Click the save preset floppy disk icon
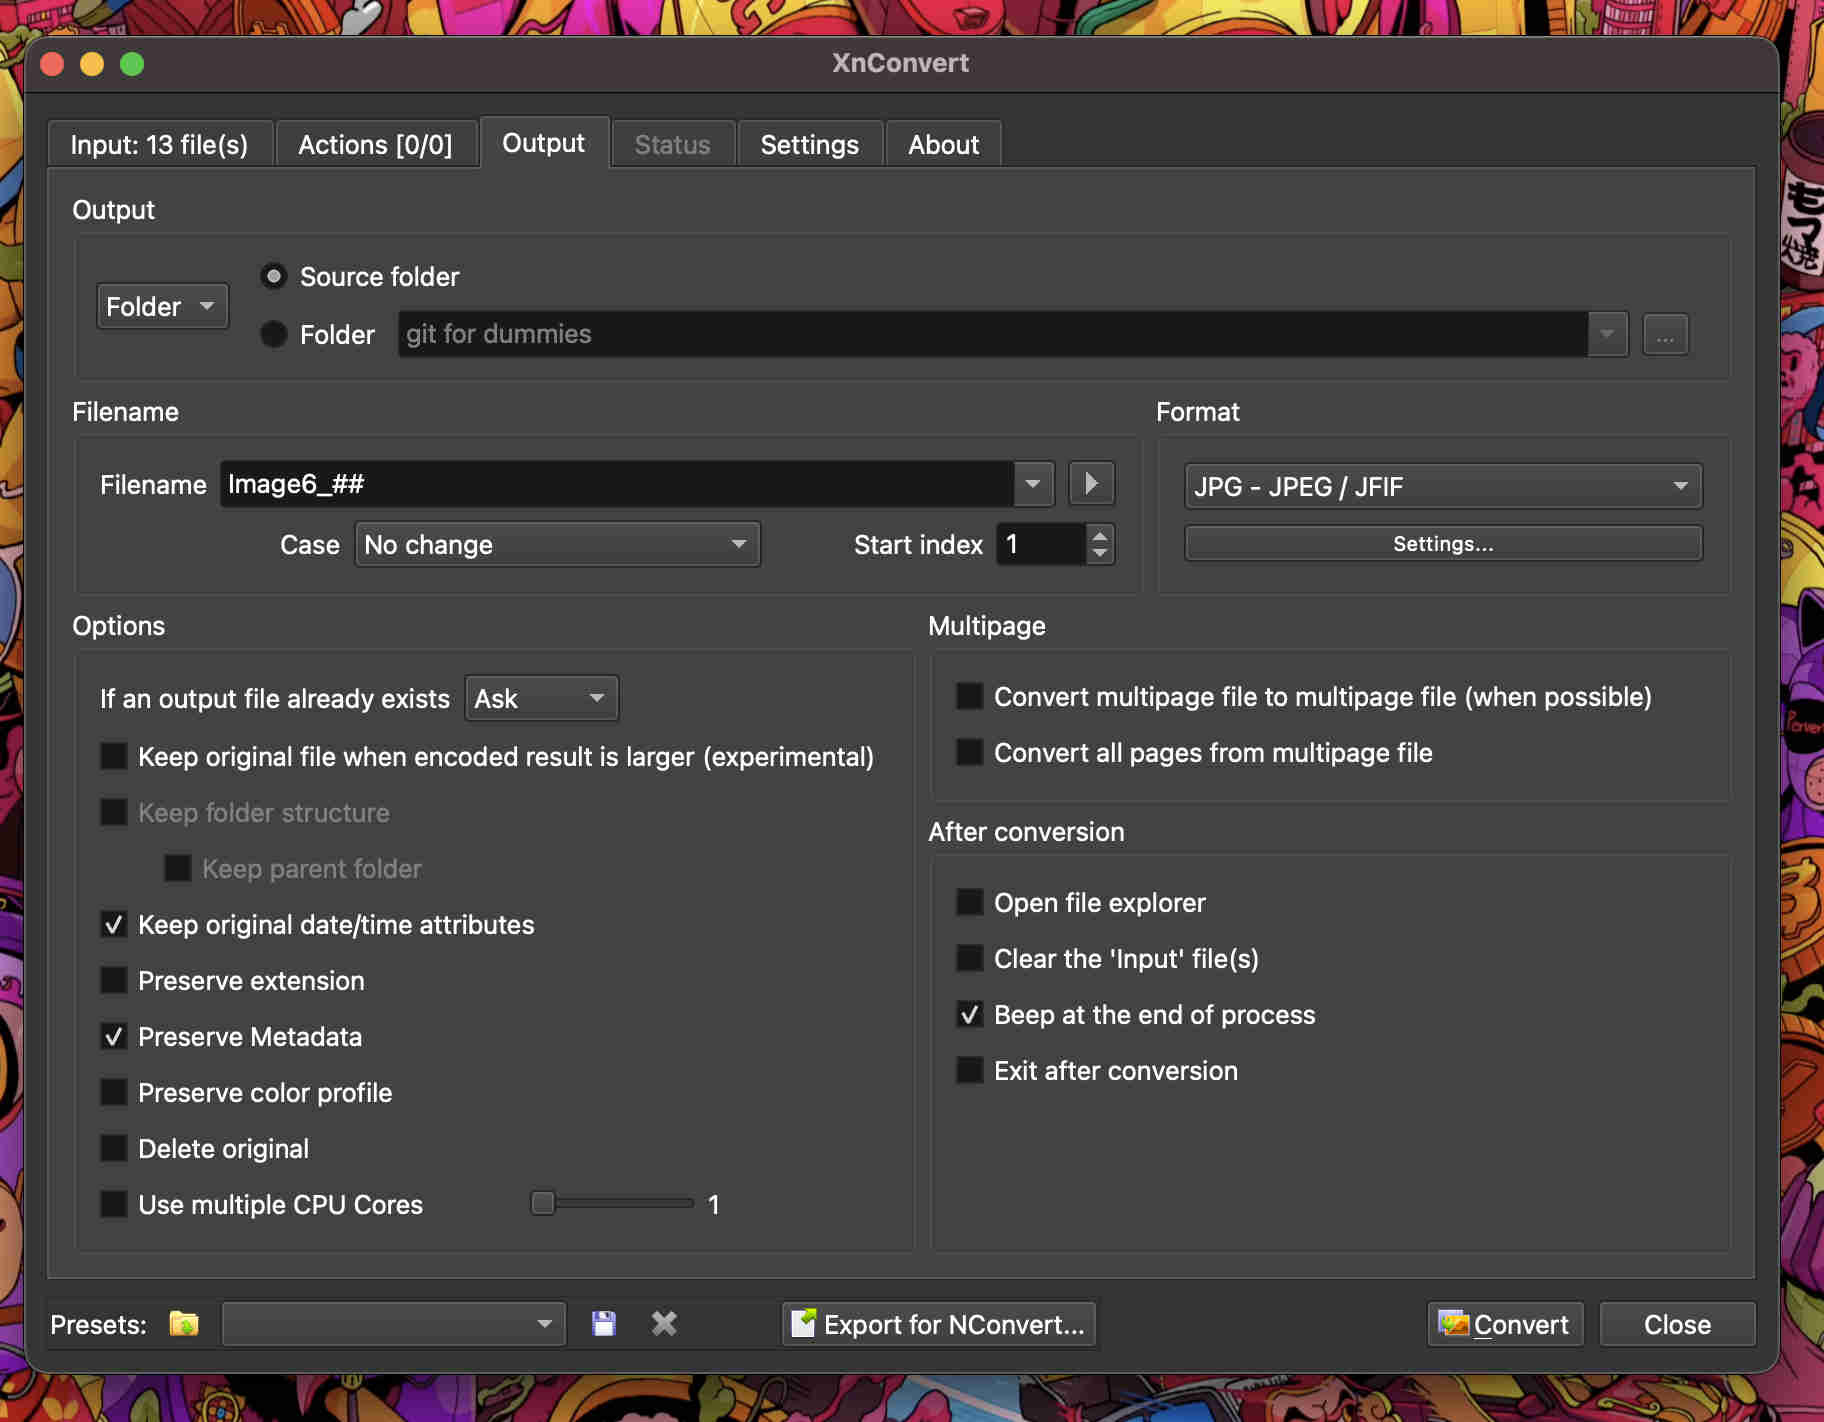The image size is (1824, 1422). pyautogui.click(x=604, y=1324)
